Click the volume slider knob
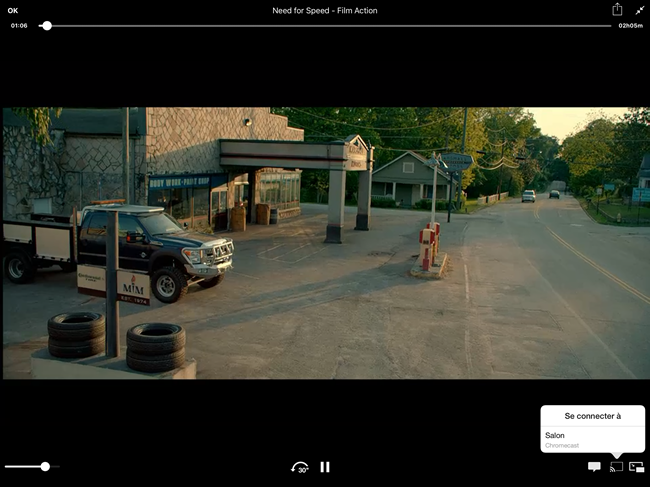This screenshot has height=487, width=650. pyautogui.click(x=45, y=467)
